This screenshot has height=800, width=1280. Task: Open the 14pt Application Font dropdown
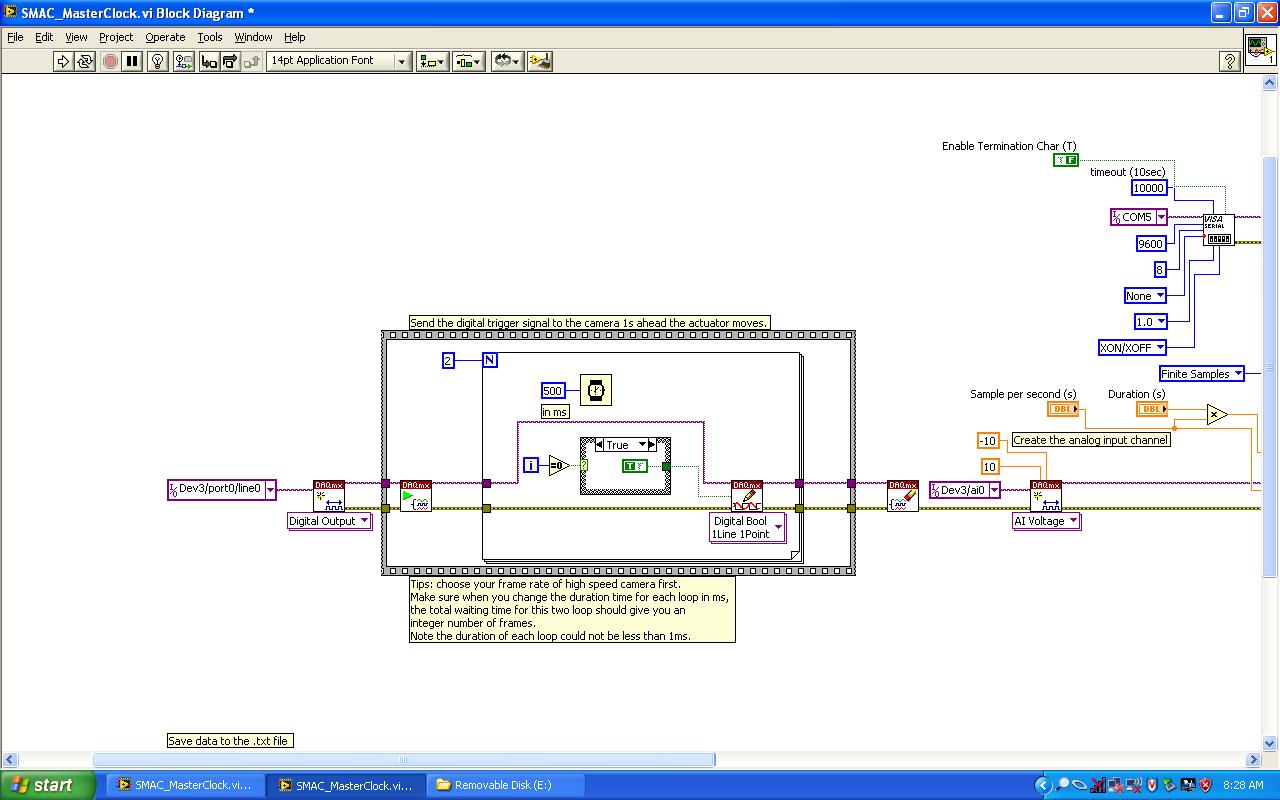pos(339,61)
